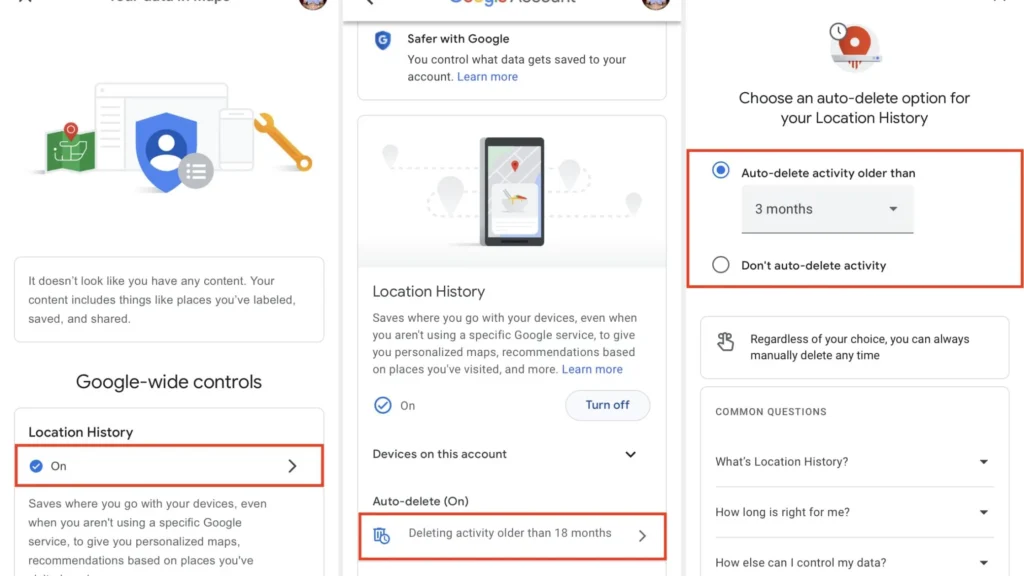This screenshot has height=576, width=1024.
Task: Open Learn more link under Safer with Google
Action: pyautogui.click(x=487, y=77)
